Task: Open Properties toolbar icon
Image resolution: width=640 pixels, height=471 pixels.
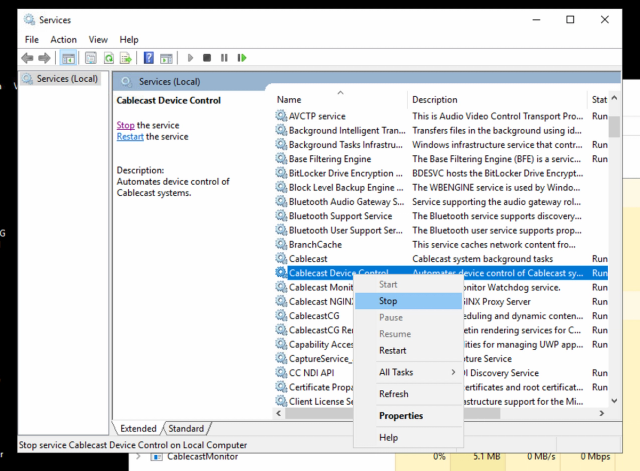Action: pyautogui.click(x=91, y=58)
